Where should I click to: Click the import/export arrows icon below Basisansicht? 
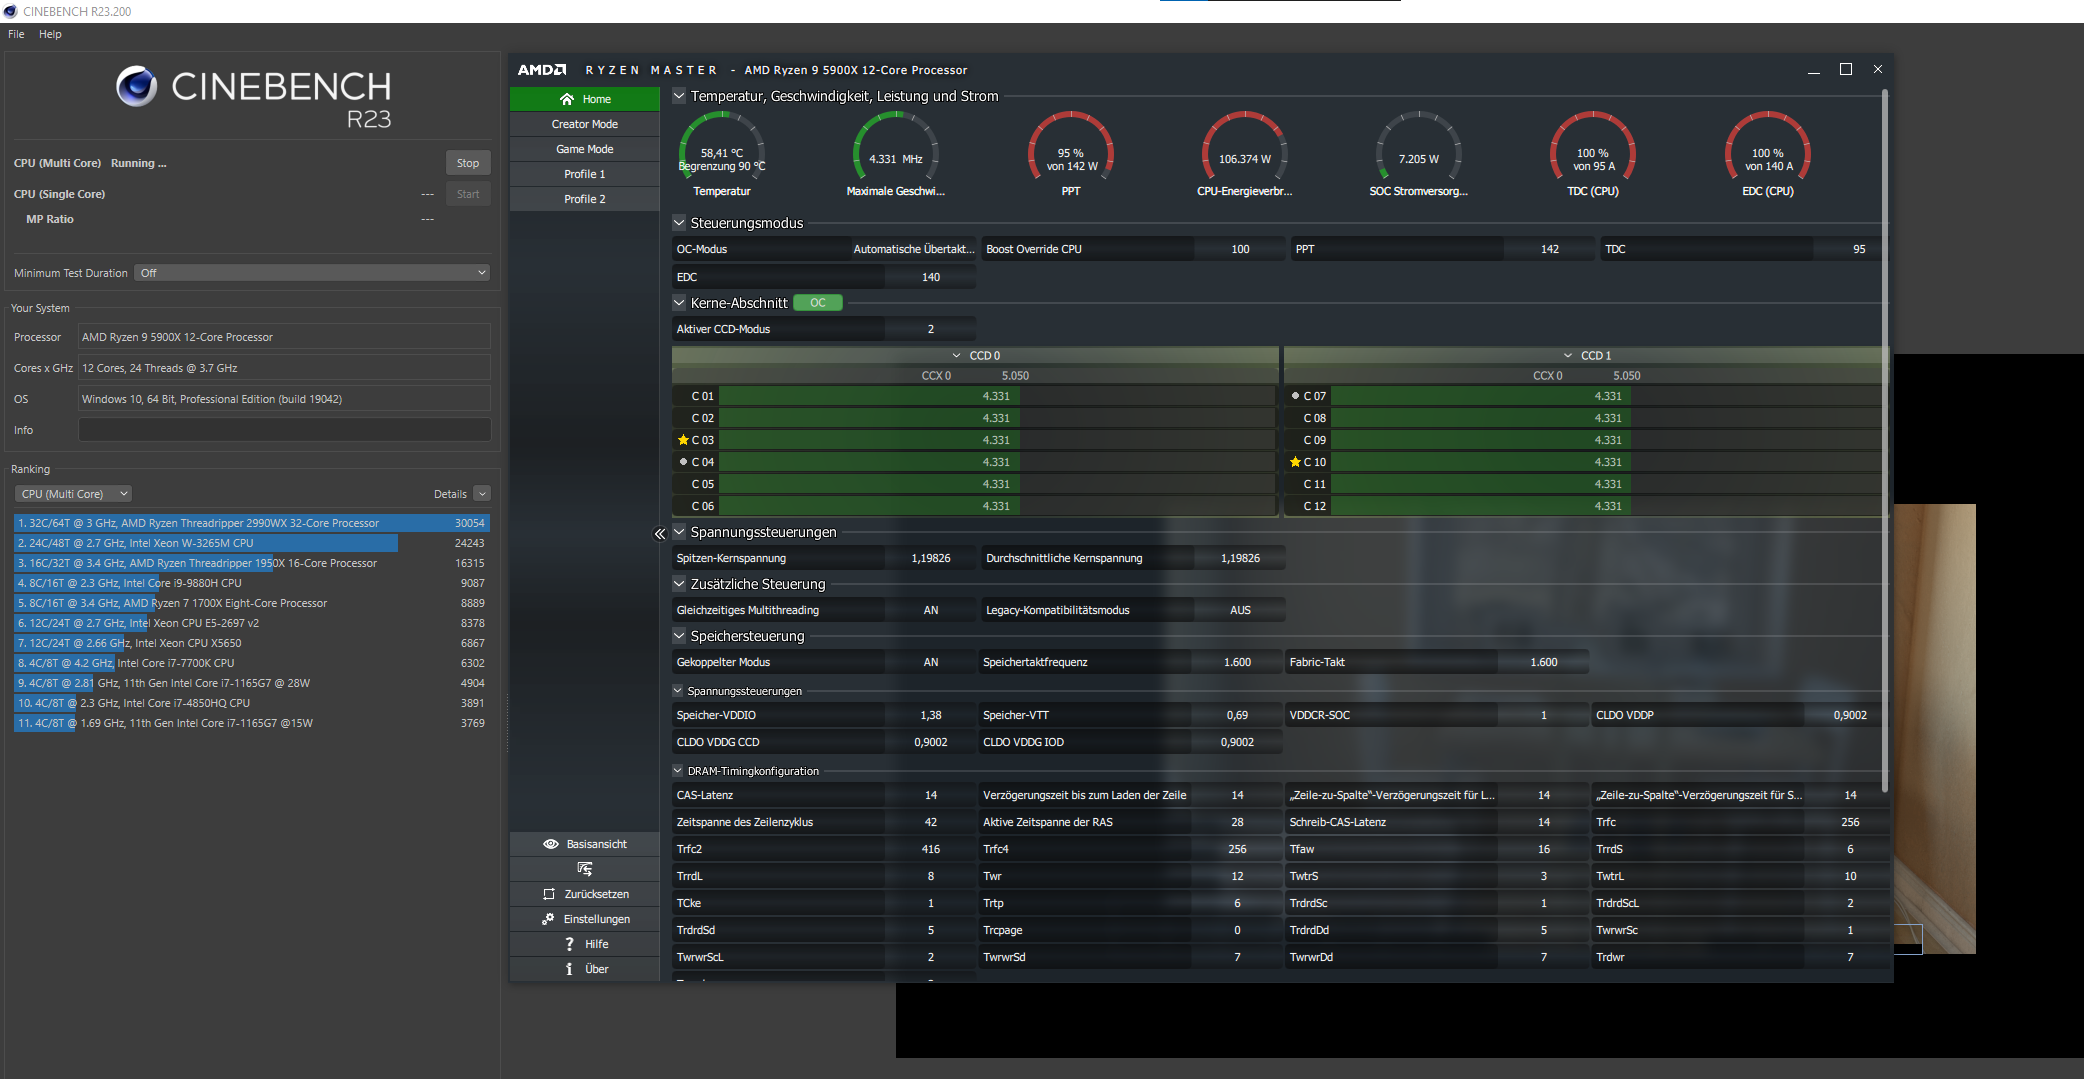585,869
